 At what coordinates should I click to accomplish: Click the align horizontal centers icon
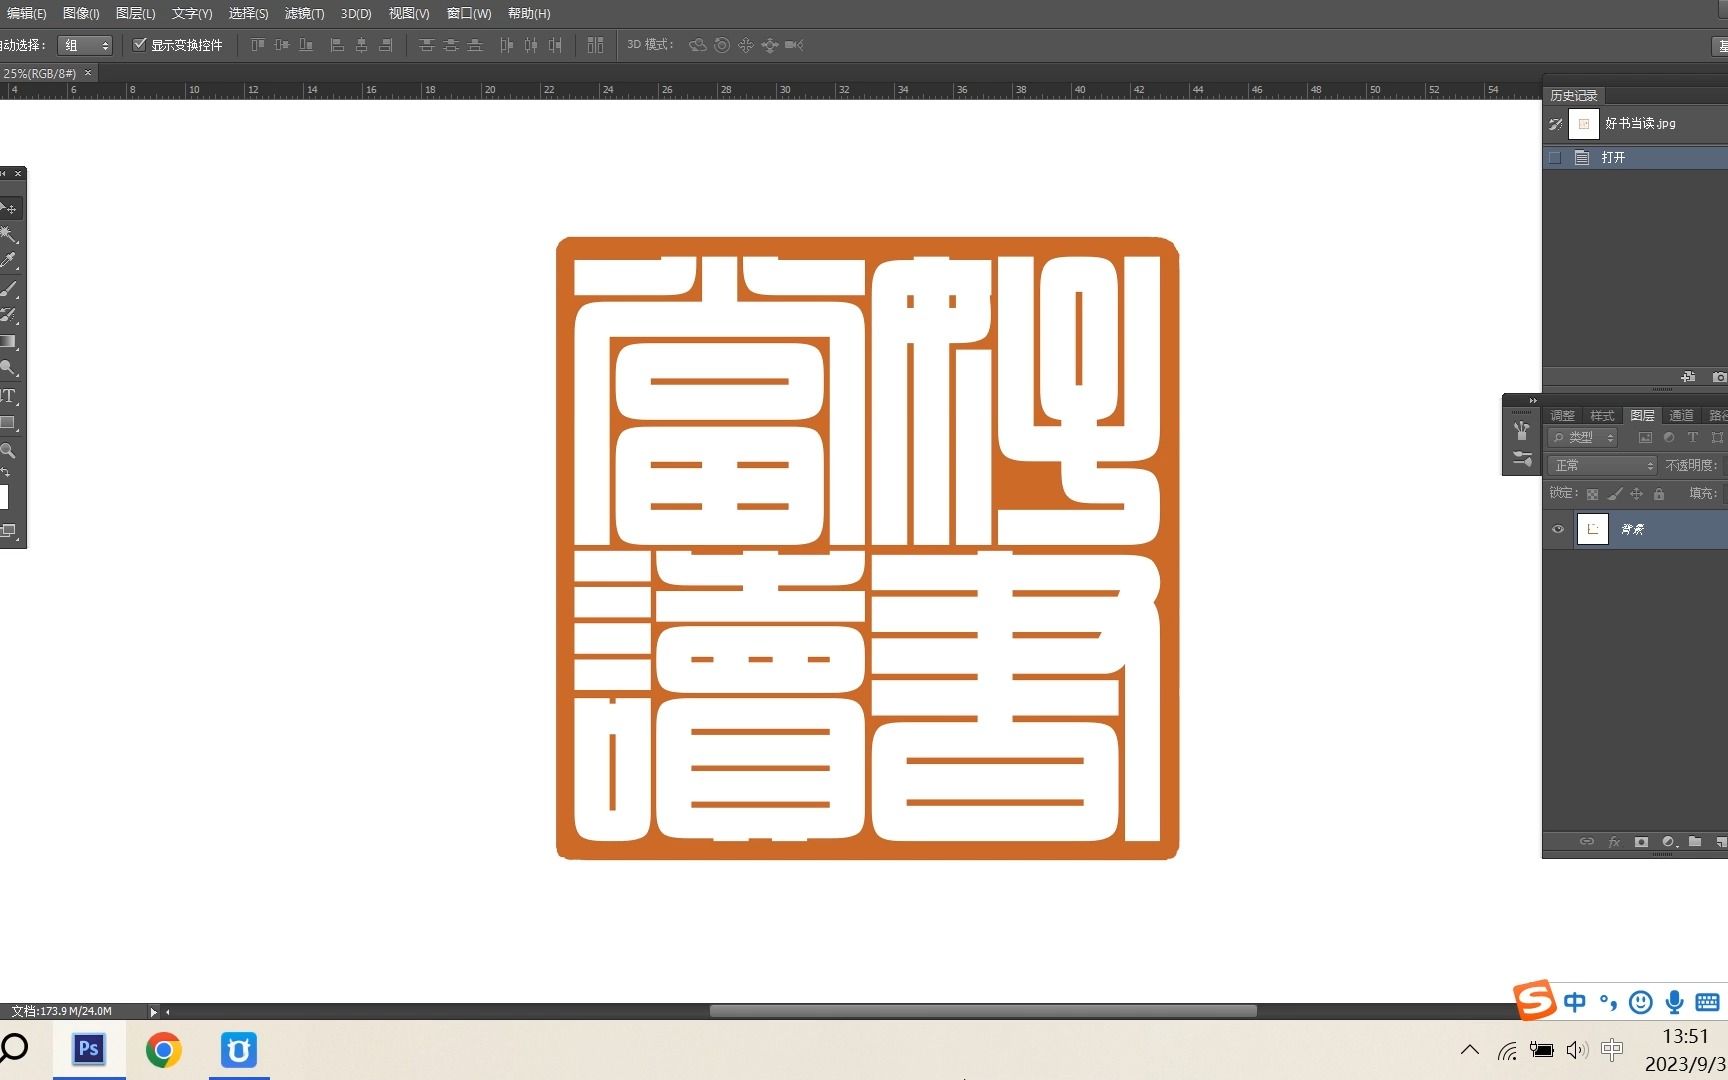[361, 45]
